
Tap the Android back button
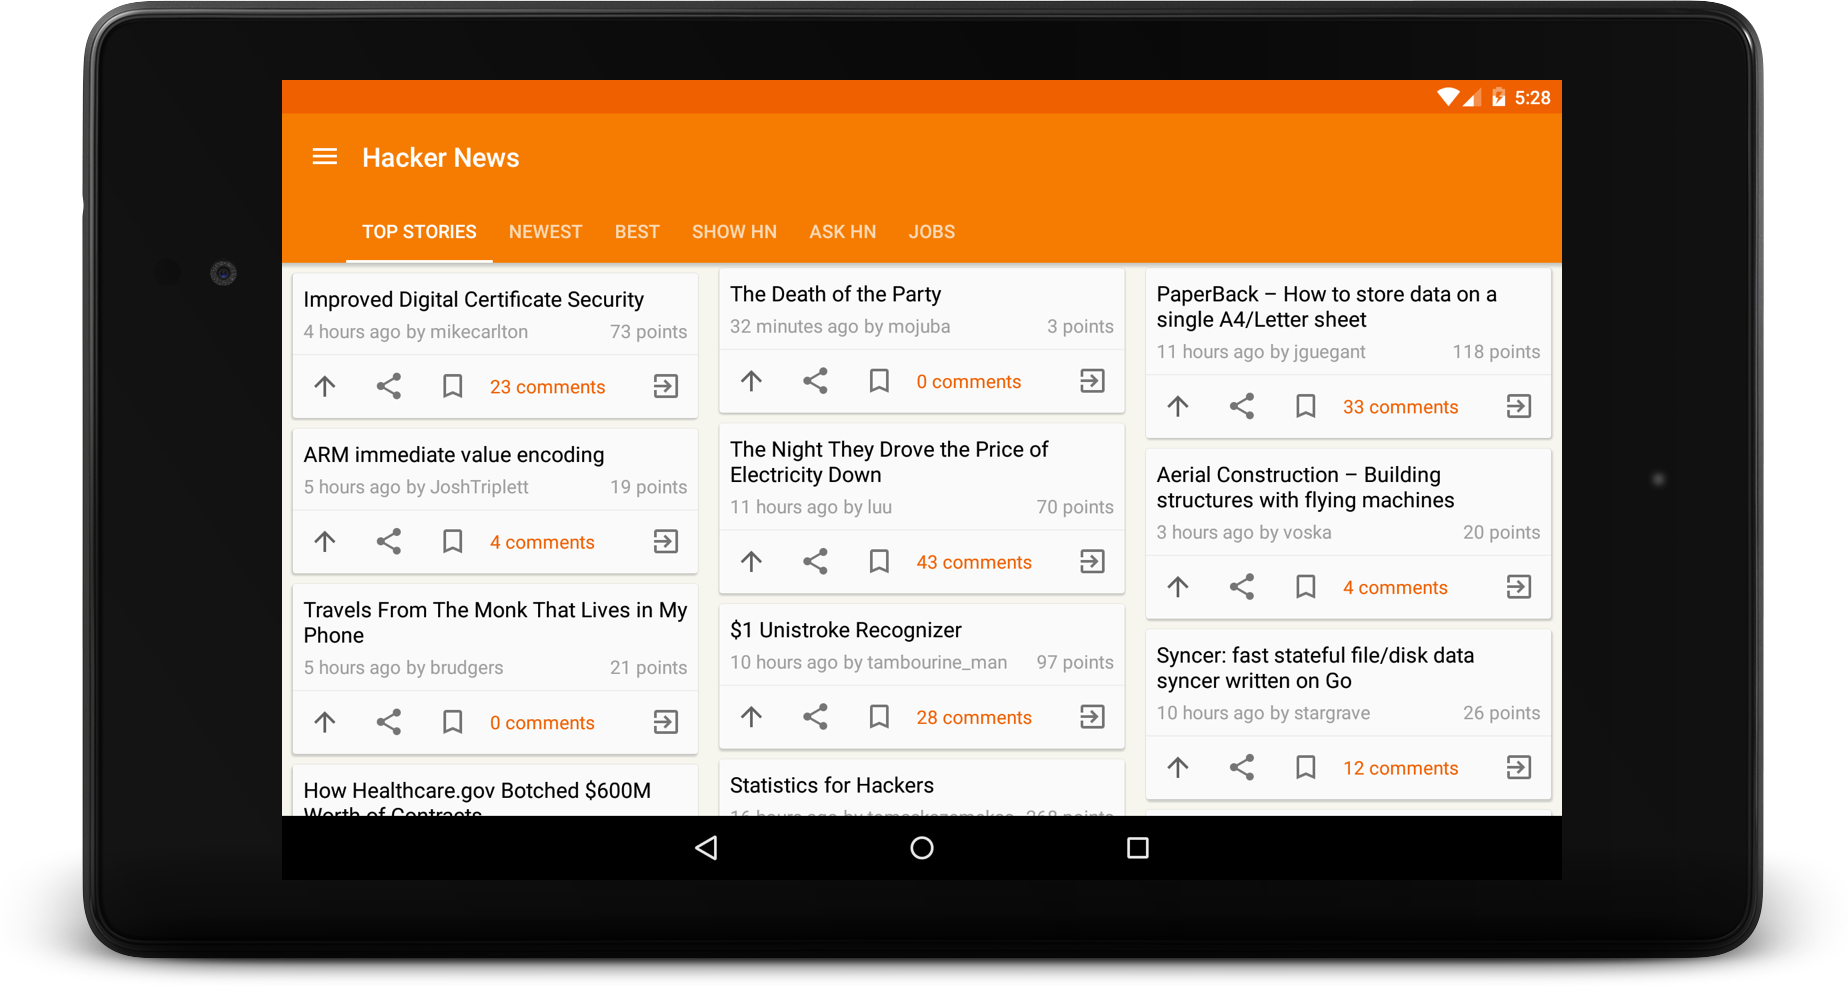707,848
